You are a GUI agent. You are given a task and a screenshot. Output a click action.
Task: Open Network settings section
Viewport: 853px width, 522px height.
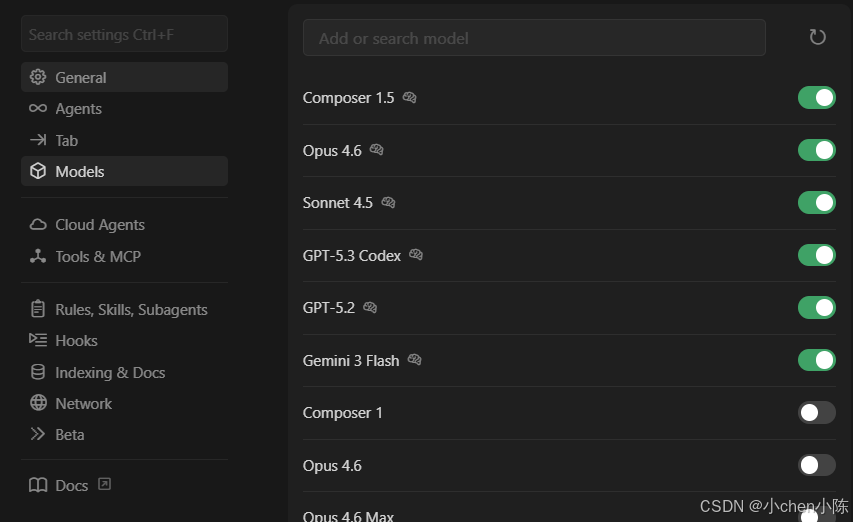click(x=124, y=403)
